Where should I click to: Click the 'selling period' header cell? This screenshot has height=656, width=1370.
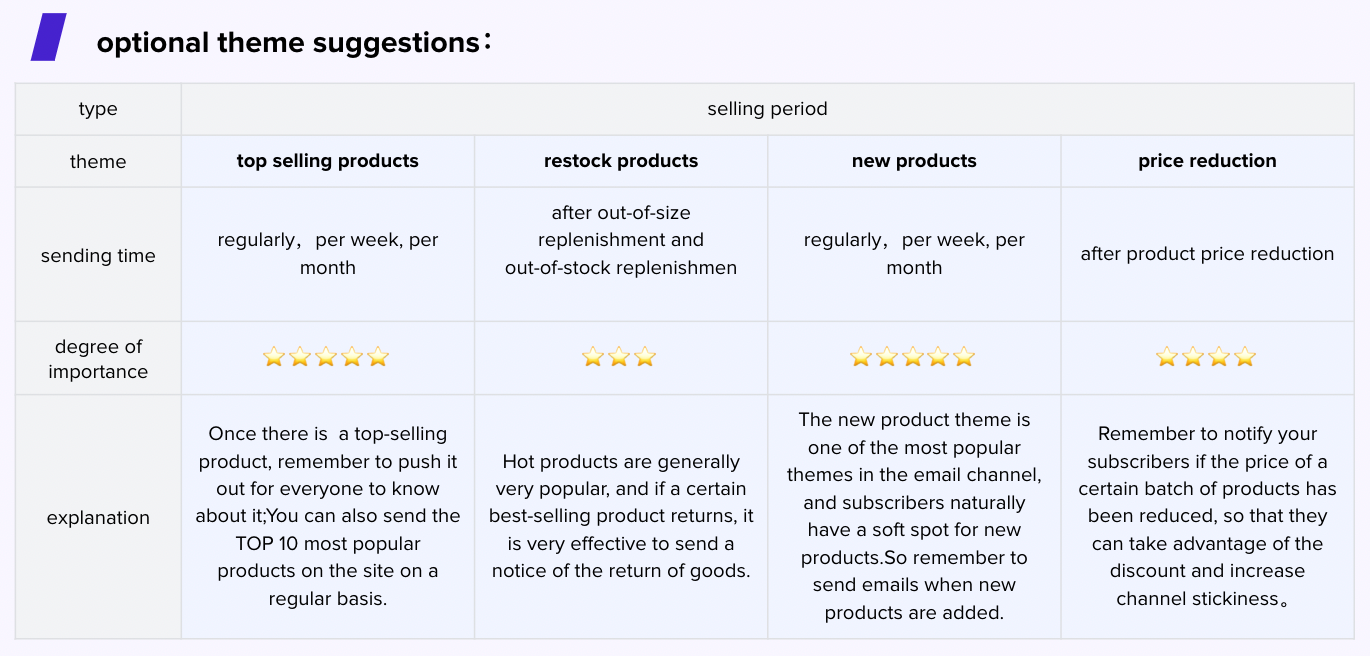tap(767, 109)
